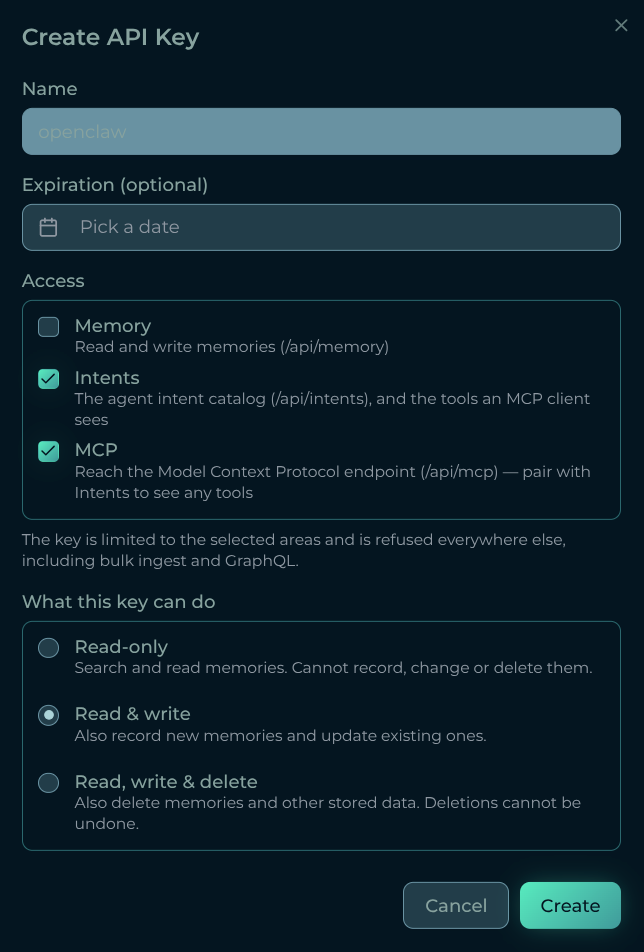Click the Expiration (optional) label
Viewport: 644px width, 952px height.
pyautogui.click(x=115, y=185)
